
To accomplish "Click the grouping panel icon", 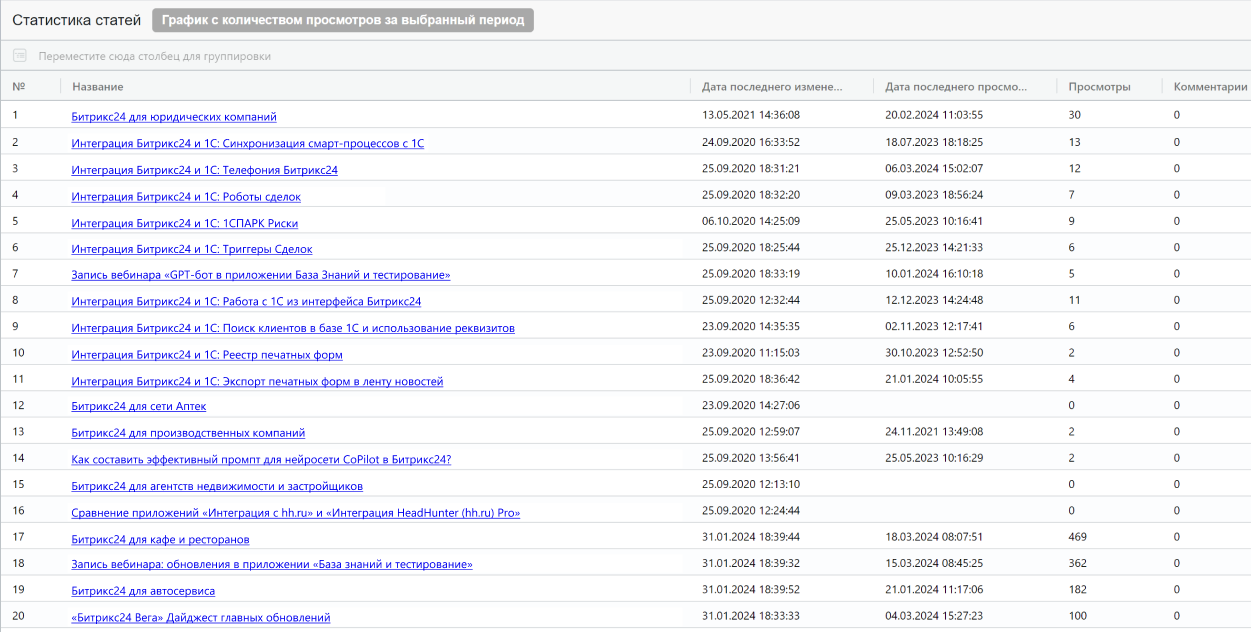I will click(20, 56).
